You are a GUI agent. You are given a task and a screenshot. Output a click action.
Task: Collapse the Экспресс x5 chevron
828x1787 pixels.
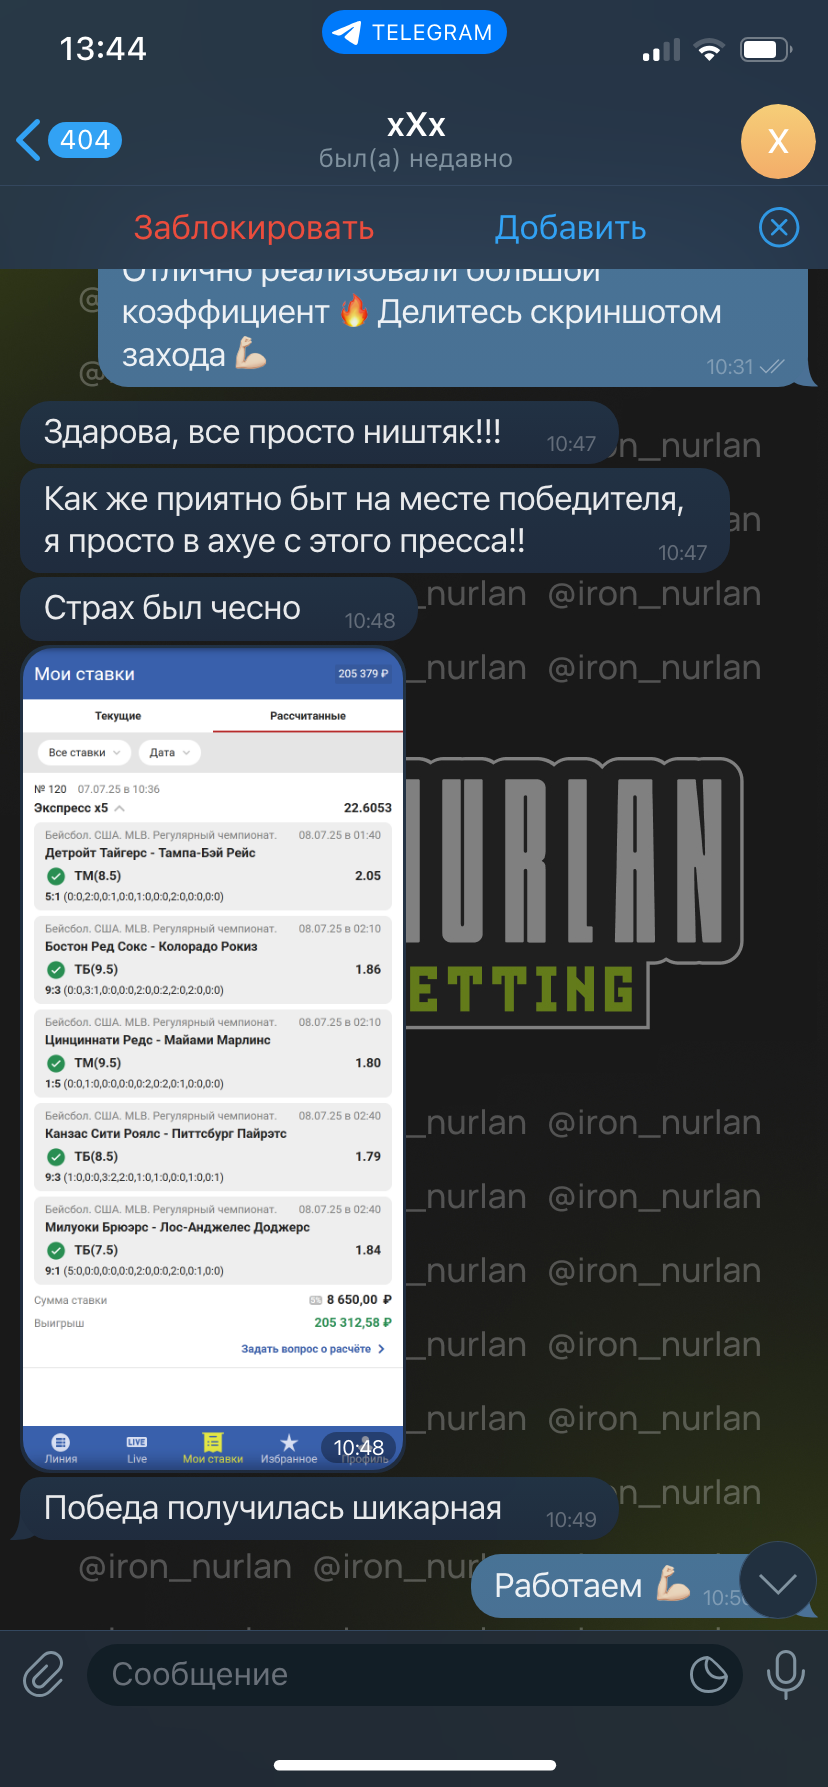119,808
